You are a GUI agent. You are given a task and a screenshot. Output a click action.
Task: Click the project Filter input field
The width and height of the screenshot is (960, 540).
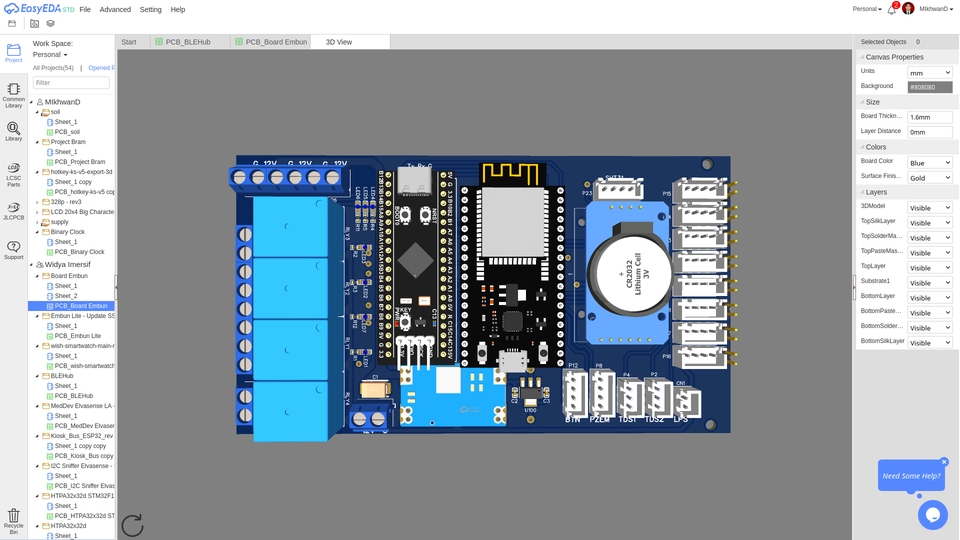[71, 83]
